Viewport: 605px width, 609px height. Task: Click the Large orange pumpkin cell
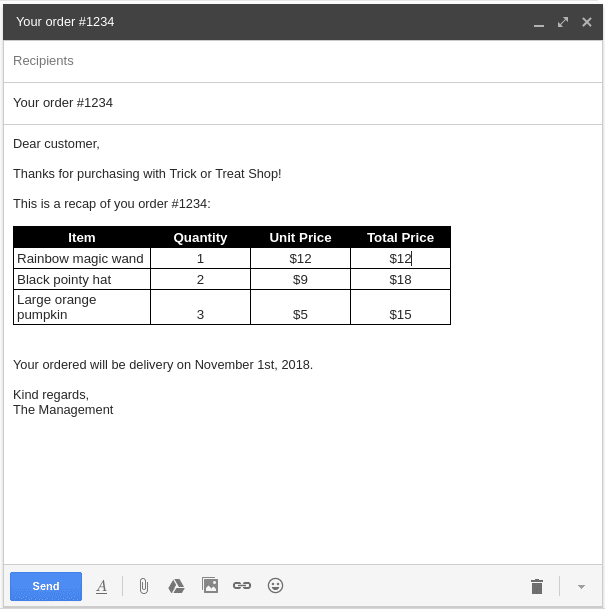[x=81, y=307]
